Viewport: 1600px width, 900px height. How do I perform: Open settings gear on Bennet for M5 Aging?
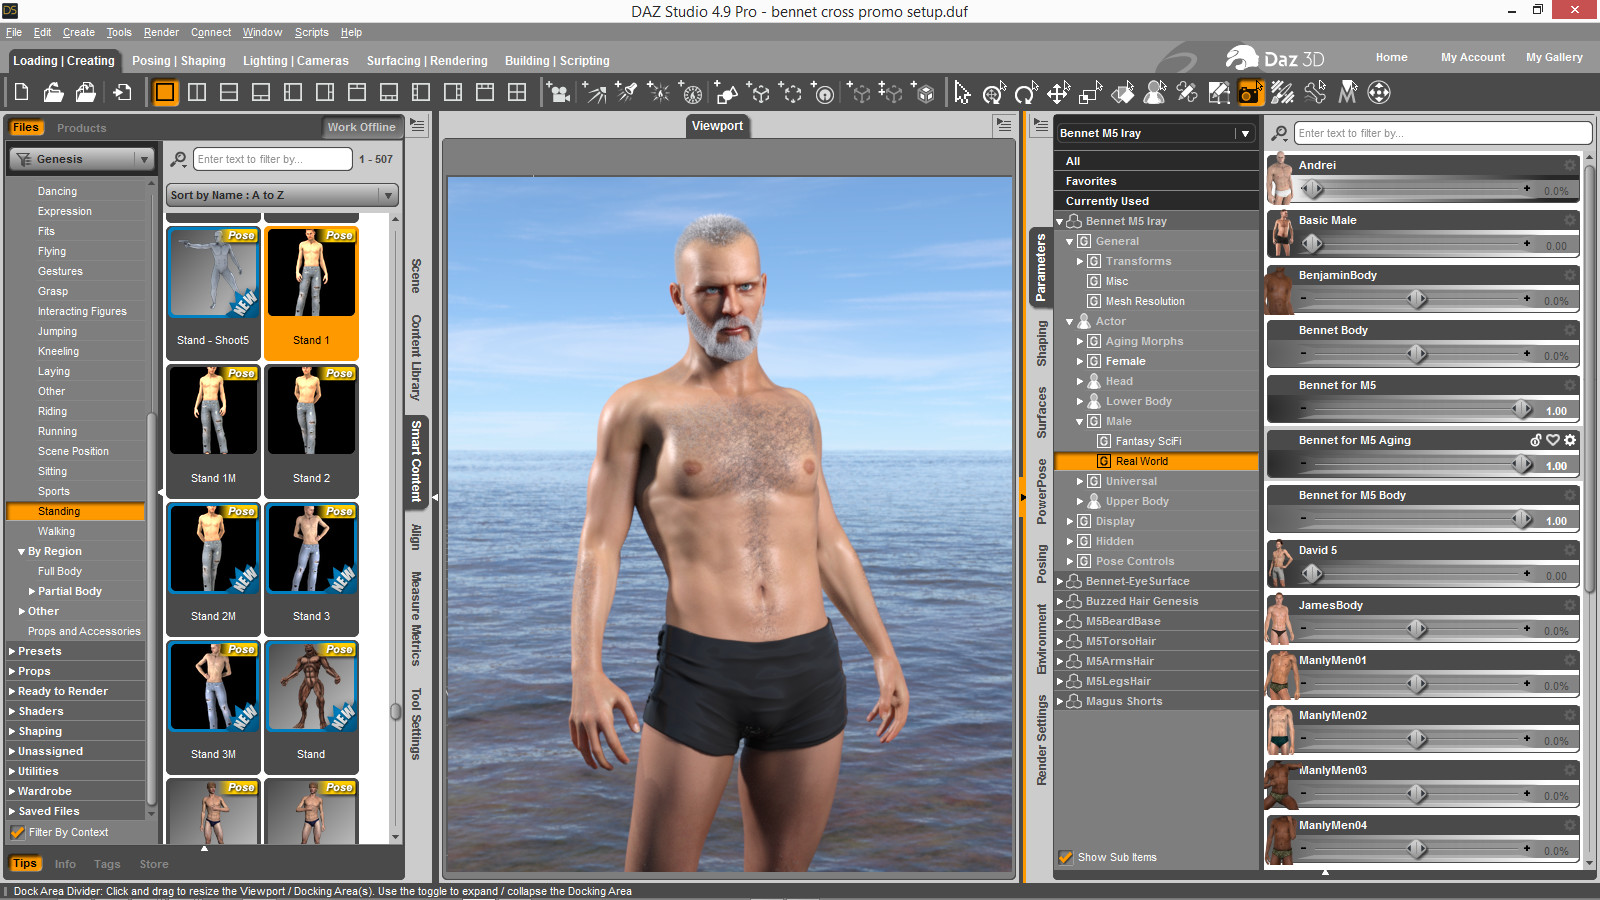click(1570, 440)
